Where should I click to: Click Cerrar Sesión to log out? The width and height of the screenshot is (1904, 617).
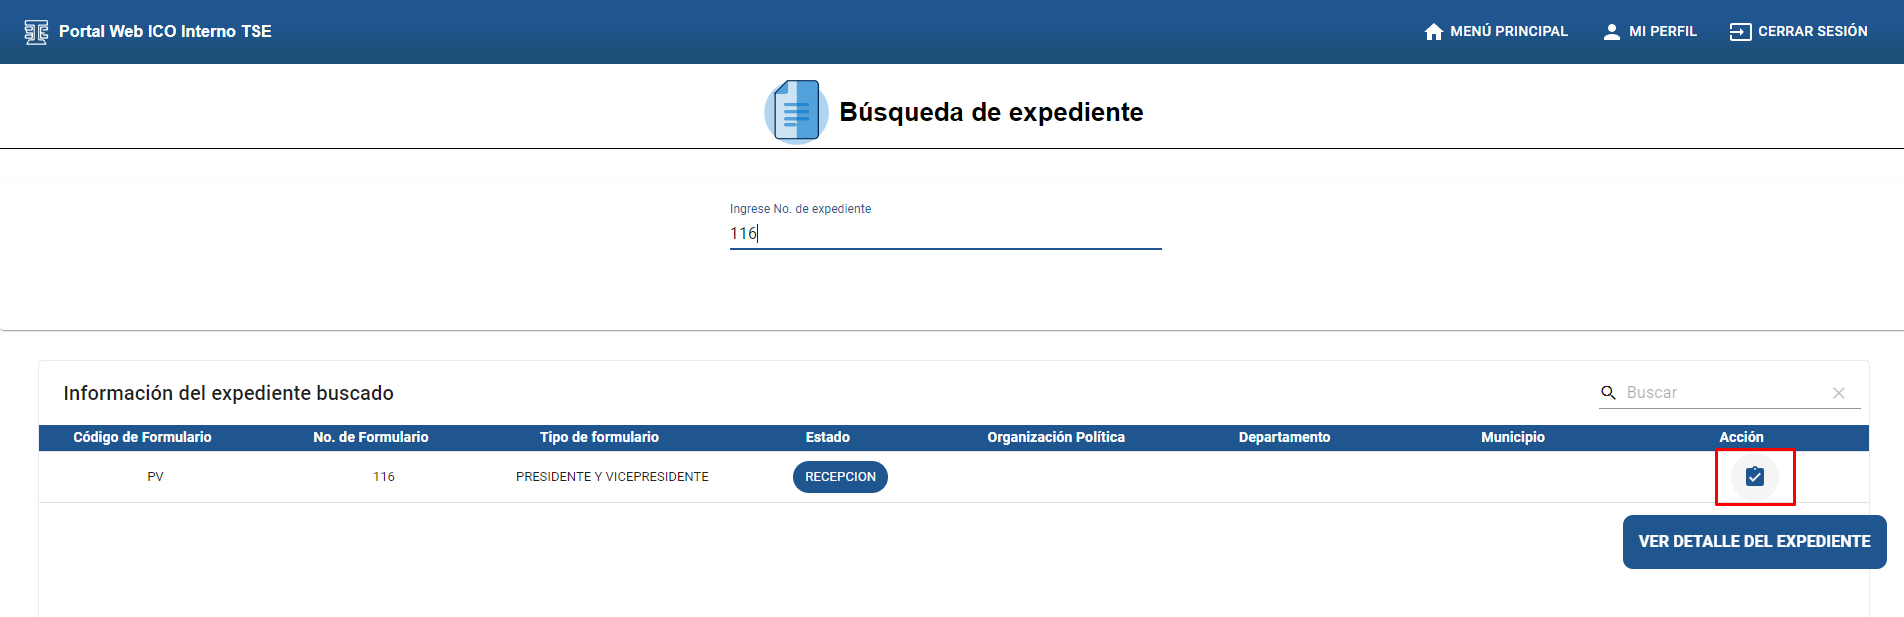[x=1798, y=32]
